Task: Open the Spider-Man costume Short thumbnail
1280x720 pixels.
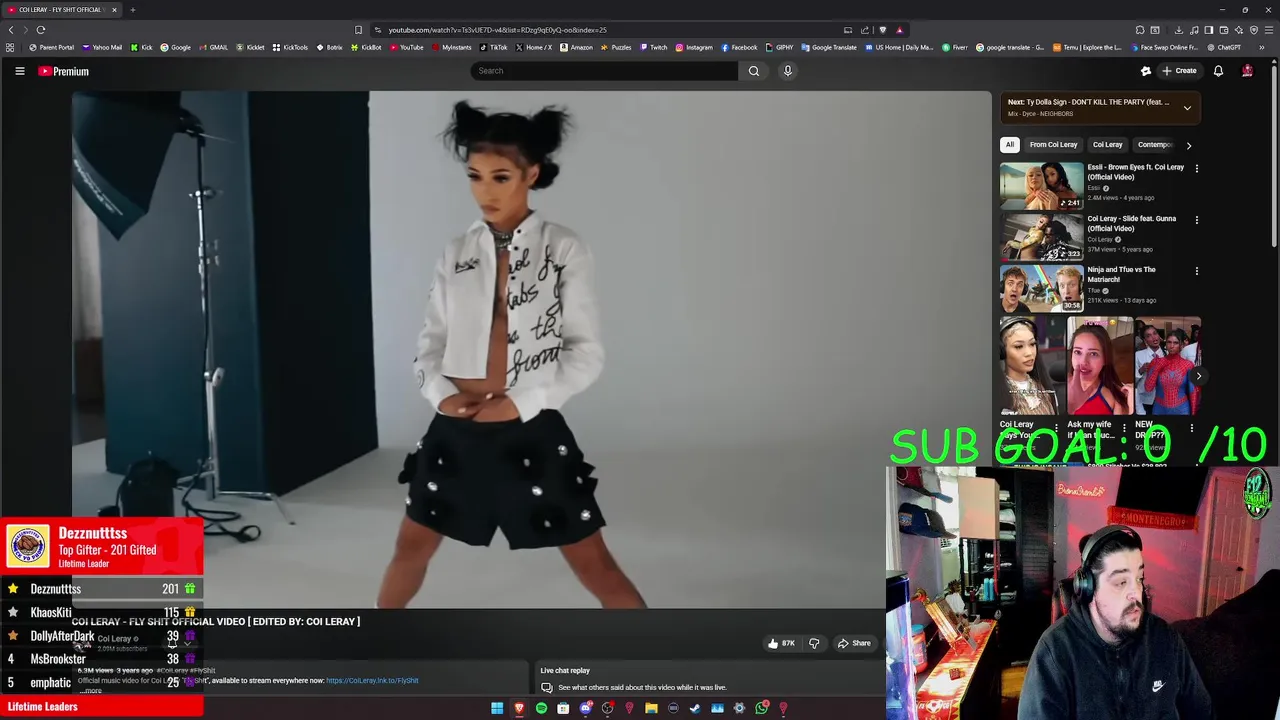Action: (x=1168, y=365)
